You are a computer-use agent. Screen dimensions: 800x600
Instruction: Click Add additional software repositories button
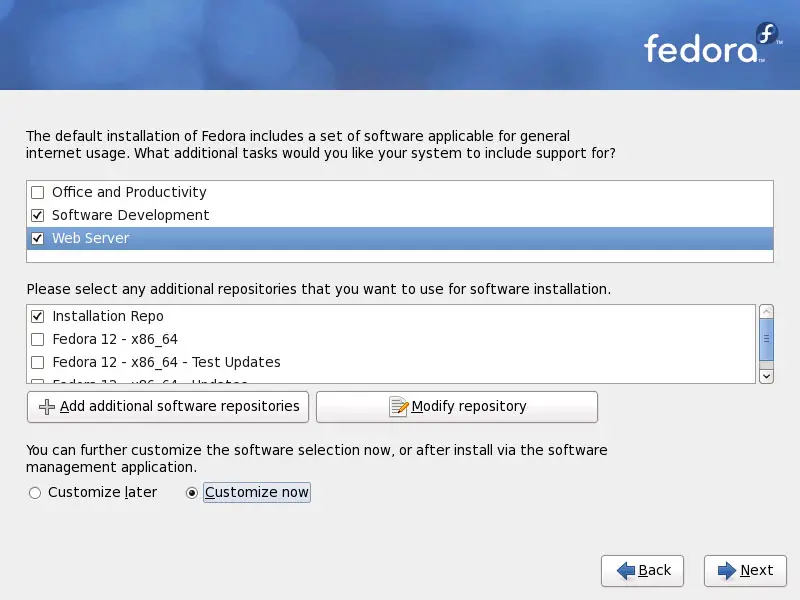tap(168, 407)
